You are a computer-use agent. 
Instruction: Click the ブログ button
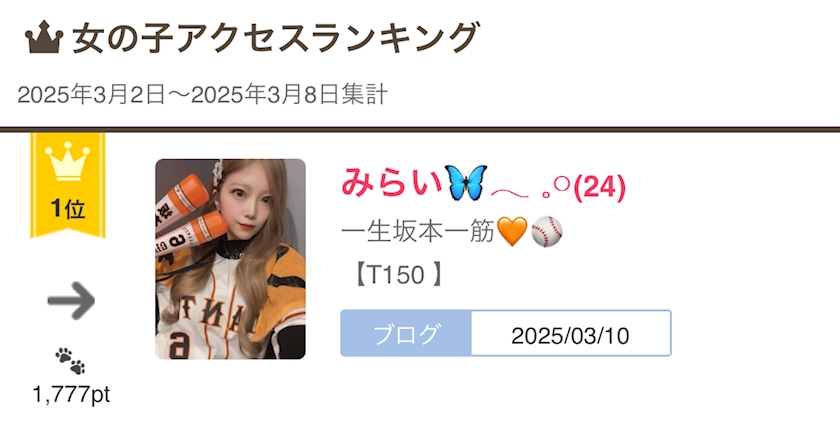[x=406, y=333]
